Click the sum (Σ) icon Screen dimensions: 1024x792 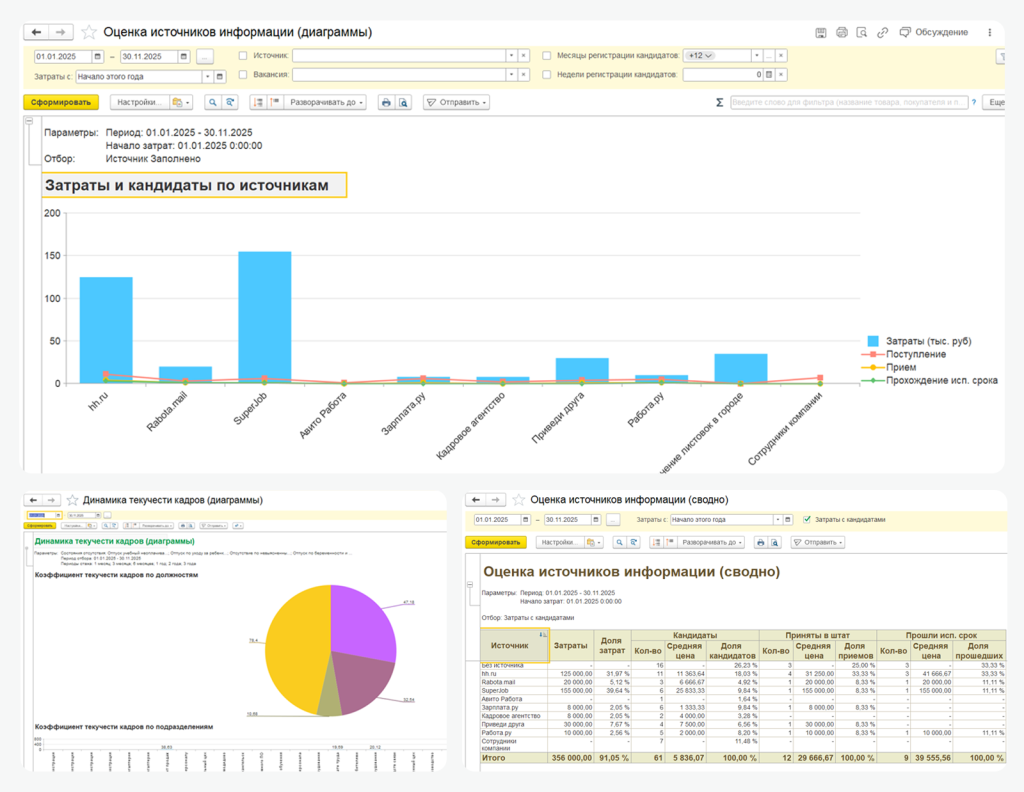(719, 102)
